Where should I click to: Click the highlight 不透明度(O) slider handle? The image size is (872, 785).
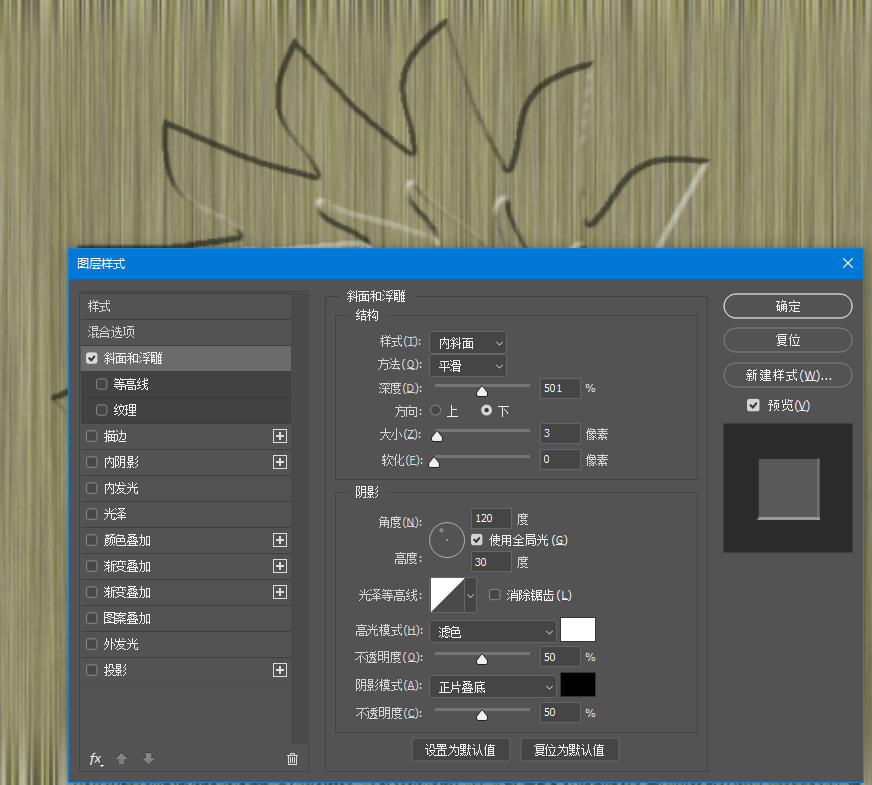(482, 660)
